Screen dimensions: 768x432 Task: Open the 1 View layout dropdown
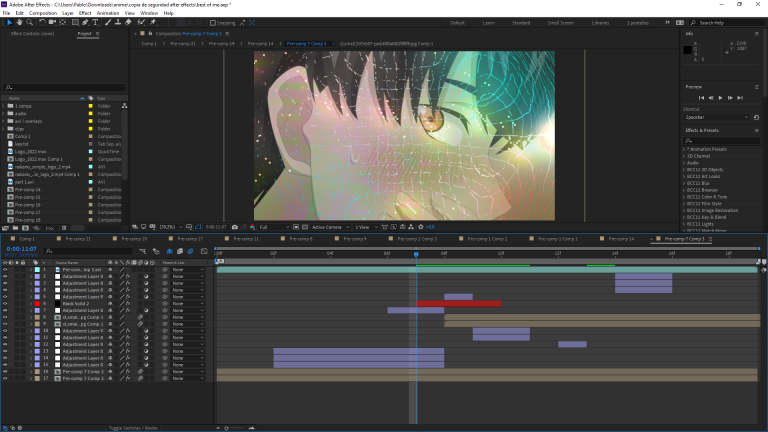point(366,227)
